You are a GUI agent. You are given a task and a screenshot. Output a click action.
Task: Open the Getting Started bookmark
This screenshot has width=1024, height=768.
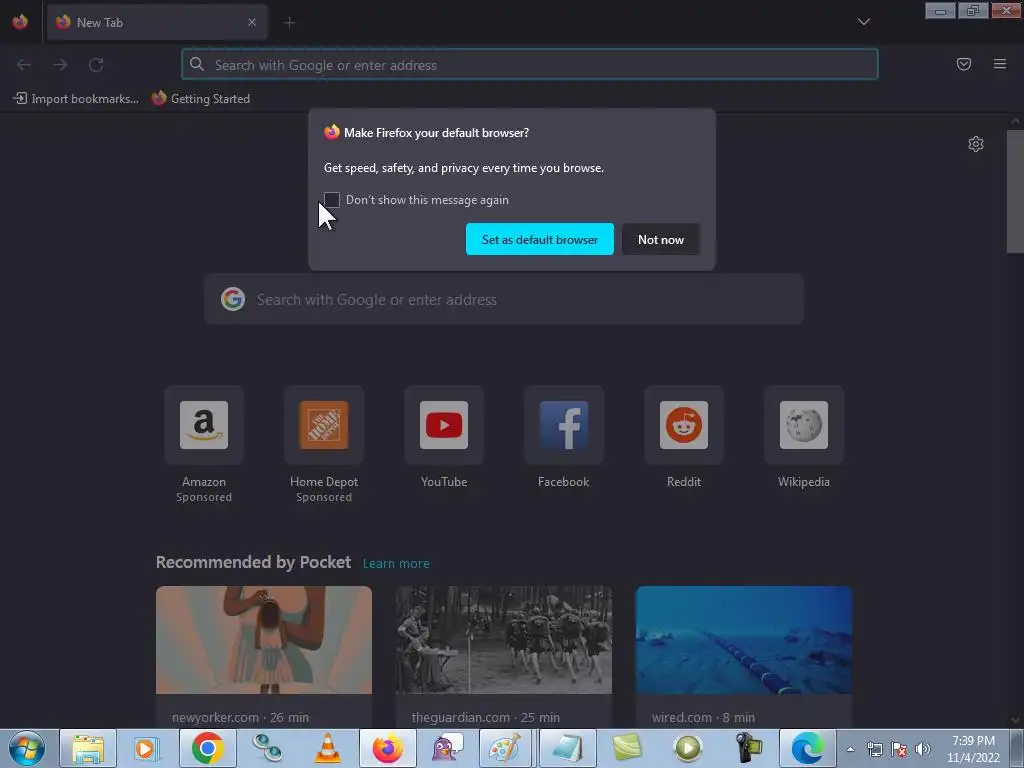[201, 99]
